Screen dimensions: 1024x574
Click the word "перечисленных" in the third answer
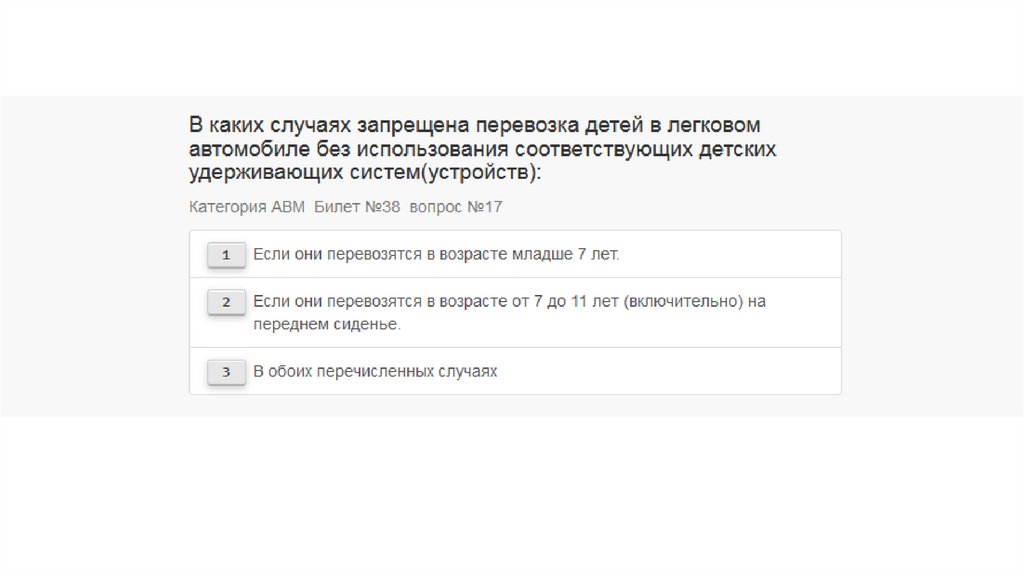[x=375, y=371]
